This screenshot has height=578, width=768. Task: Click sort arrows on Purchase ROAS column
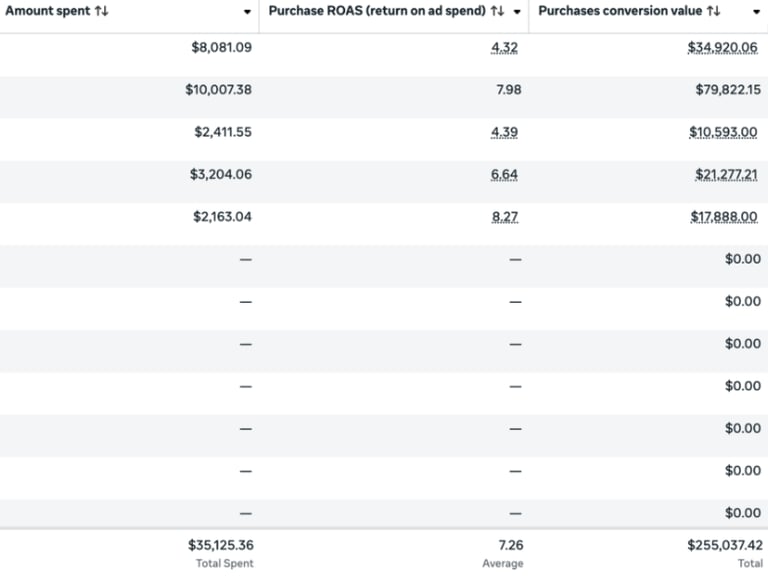(497, 11)
